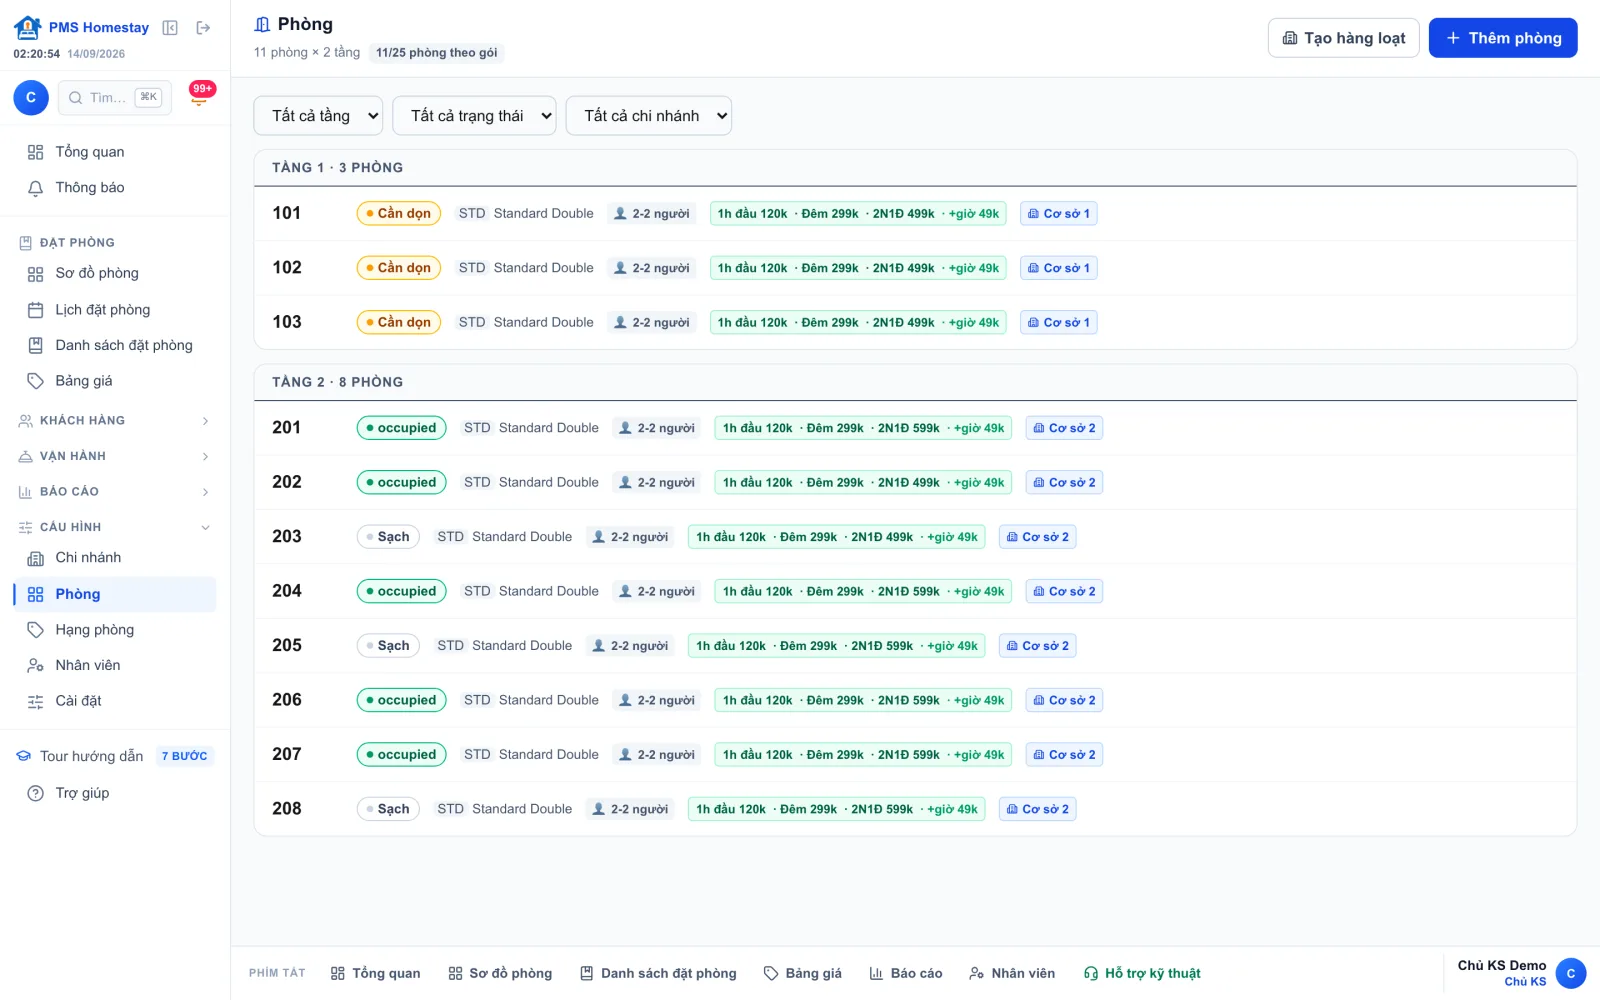This screenshot has width=1600, height=1000.
Task: Start the Tour hướng dẫn guide
Action: [x=115, y=756]
